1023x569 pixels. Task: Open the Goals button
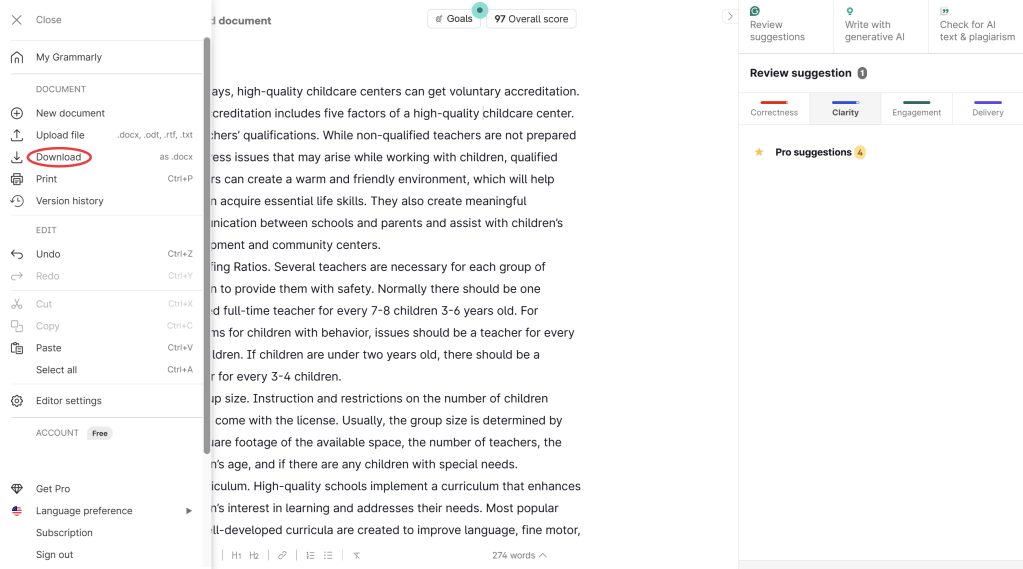coord(454,19)
